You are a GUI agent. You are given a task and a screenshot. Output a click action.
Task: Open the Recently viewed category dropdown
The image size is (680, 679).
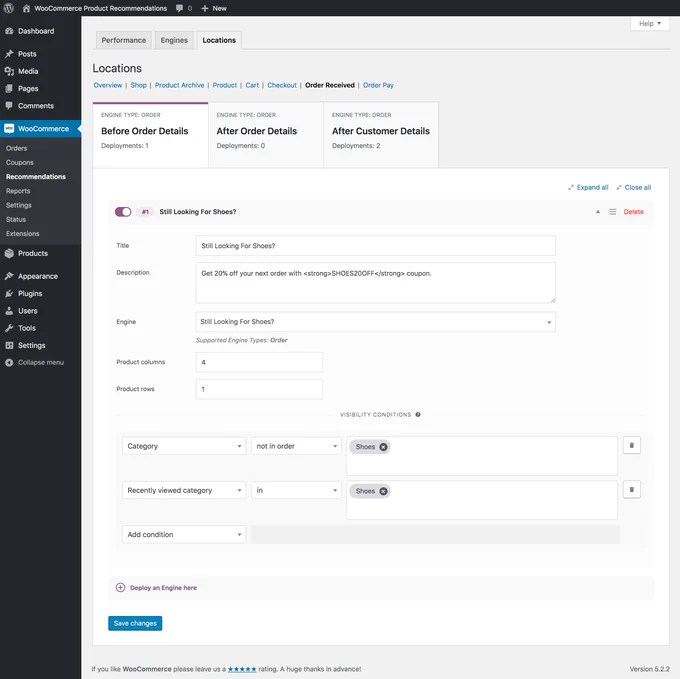point(184,490)
